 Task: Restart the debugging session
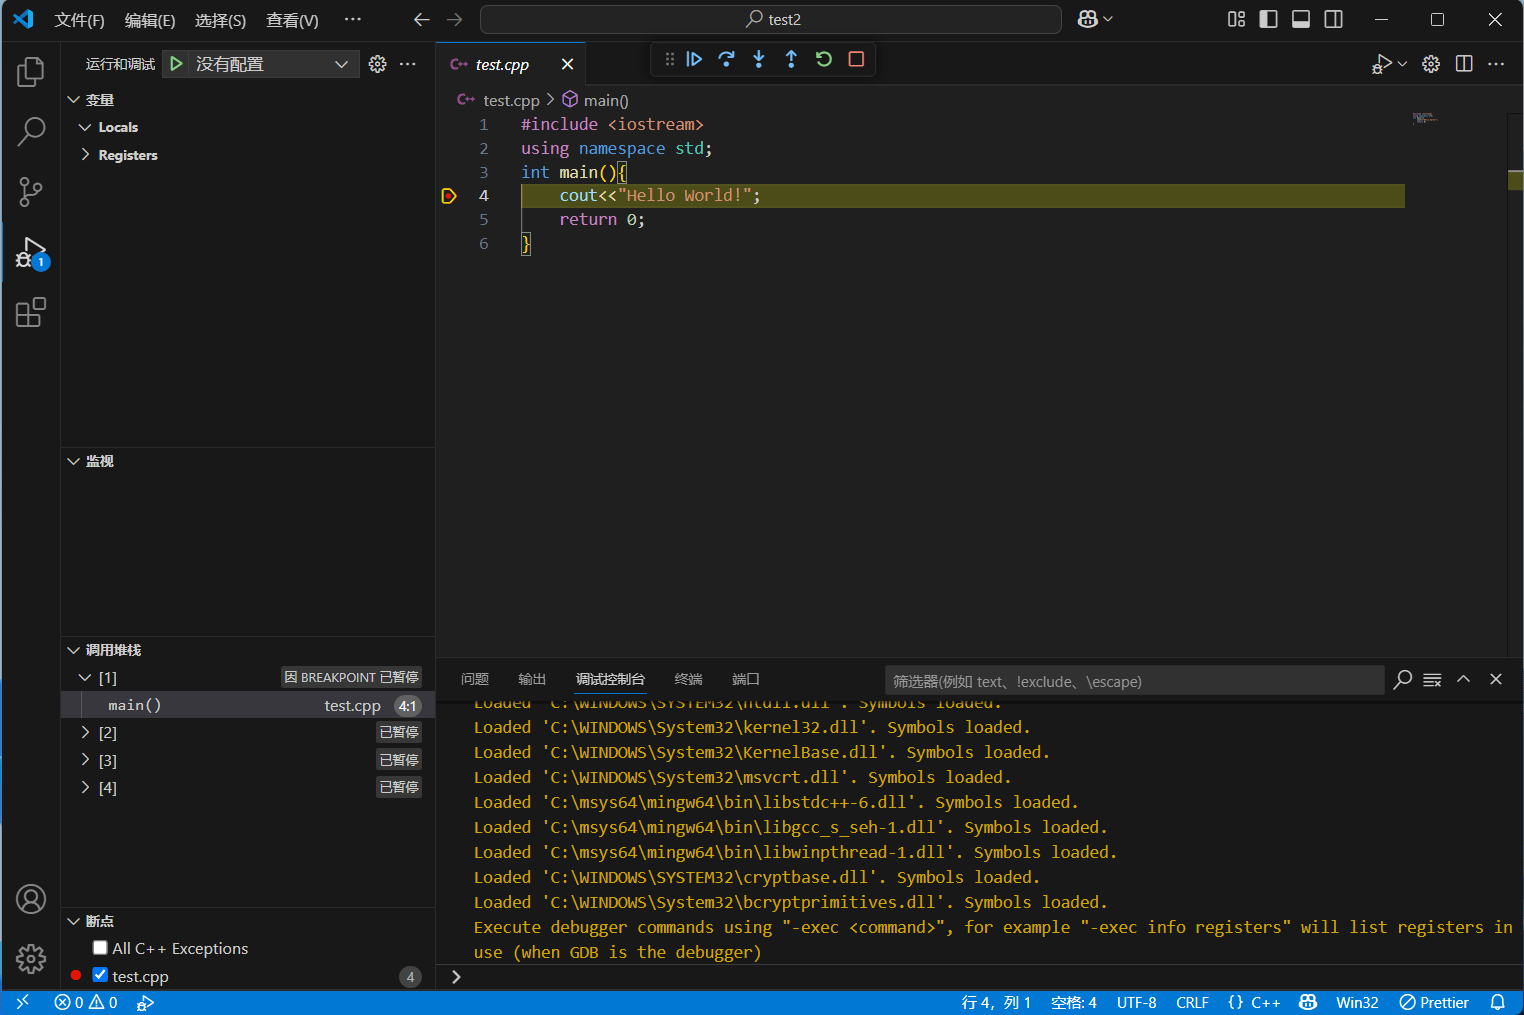click(x=824, y=60)
